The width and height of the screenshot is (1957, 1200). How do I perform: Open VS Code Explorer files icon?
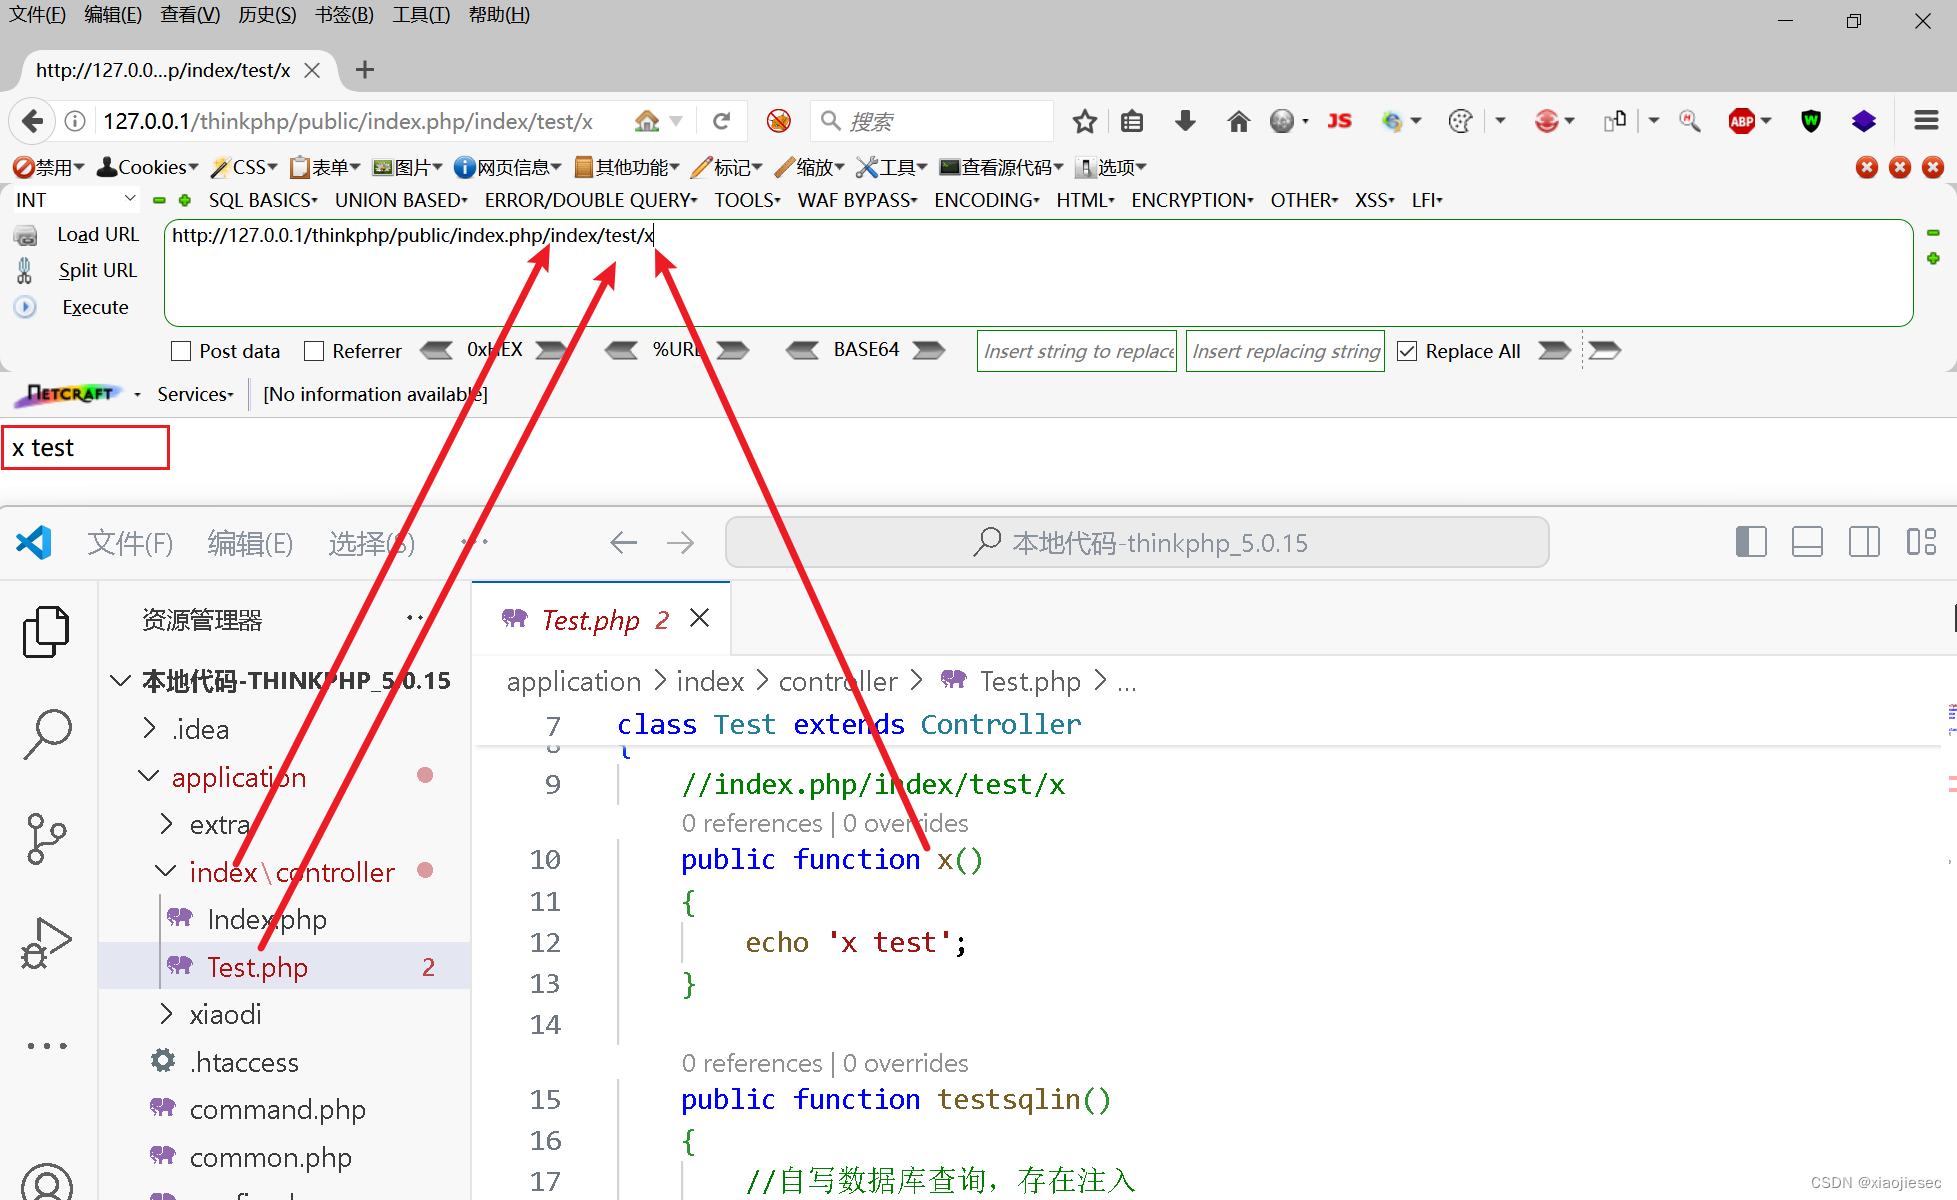[x=46, y=632]
